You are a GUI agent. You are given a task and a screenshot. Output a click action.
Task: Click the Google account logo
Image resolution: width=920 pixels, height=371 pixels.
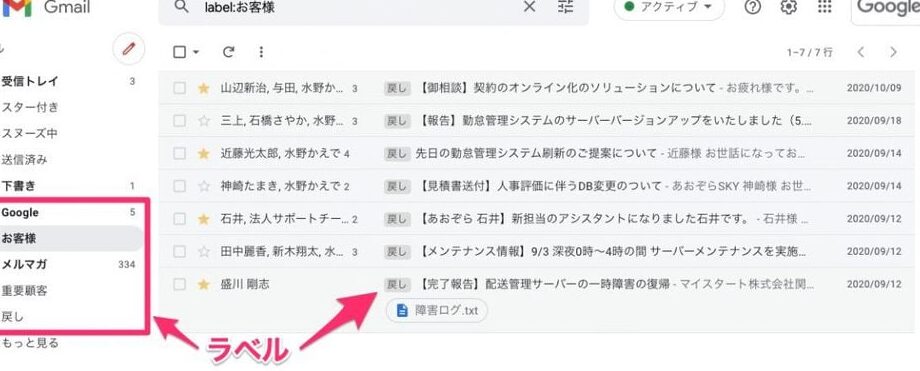887,8
